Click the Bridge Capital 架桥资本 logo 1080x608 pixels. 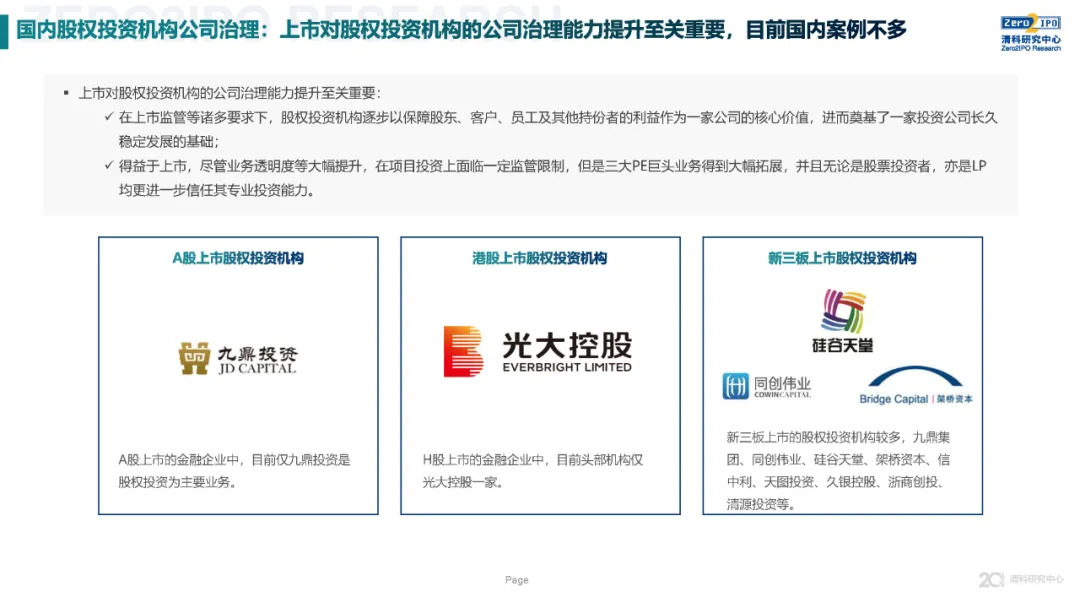pos(916,386)
